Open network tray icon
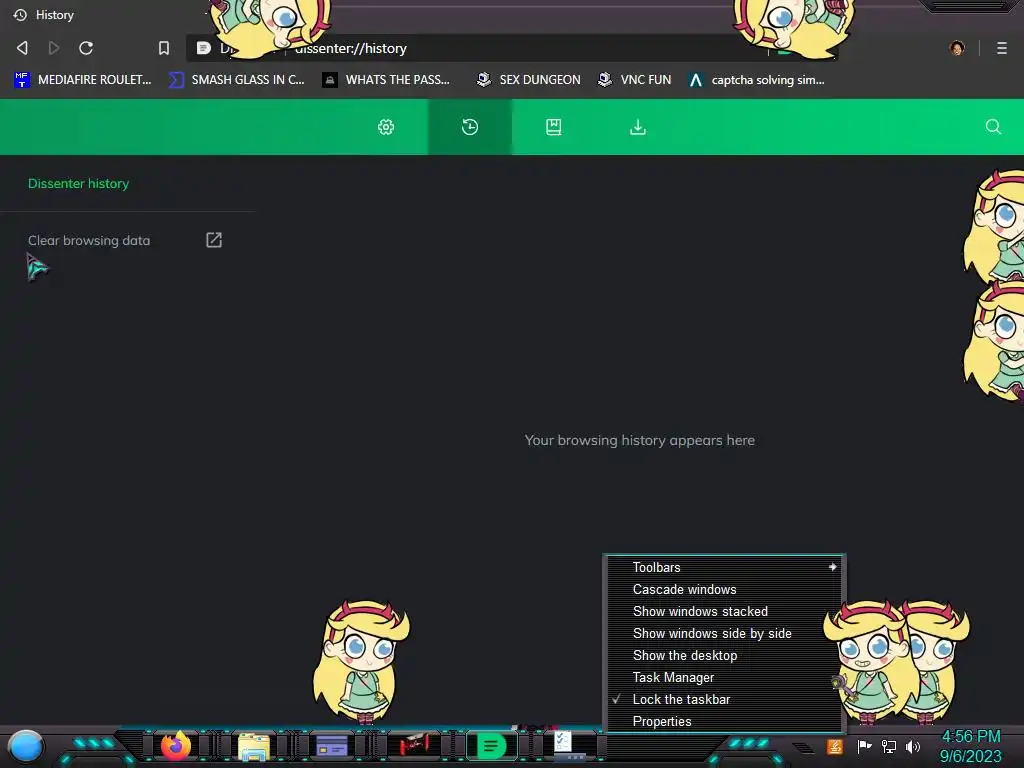 pos(889,746)
